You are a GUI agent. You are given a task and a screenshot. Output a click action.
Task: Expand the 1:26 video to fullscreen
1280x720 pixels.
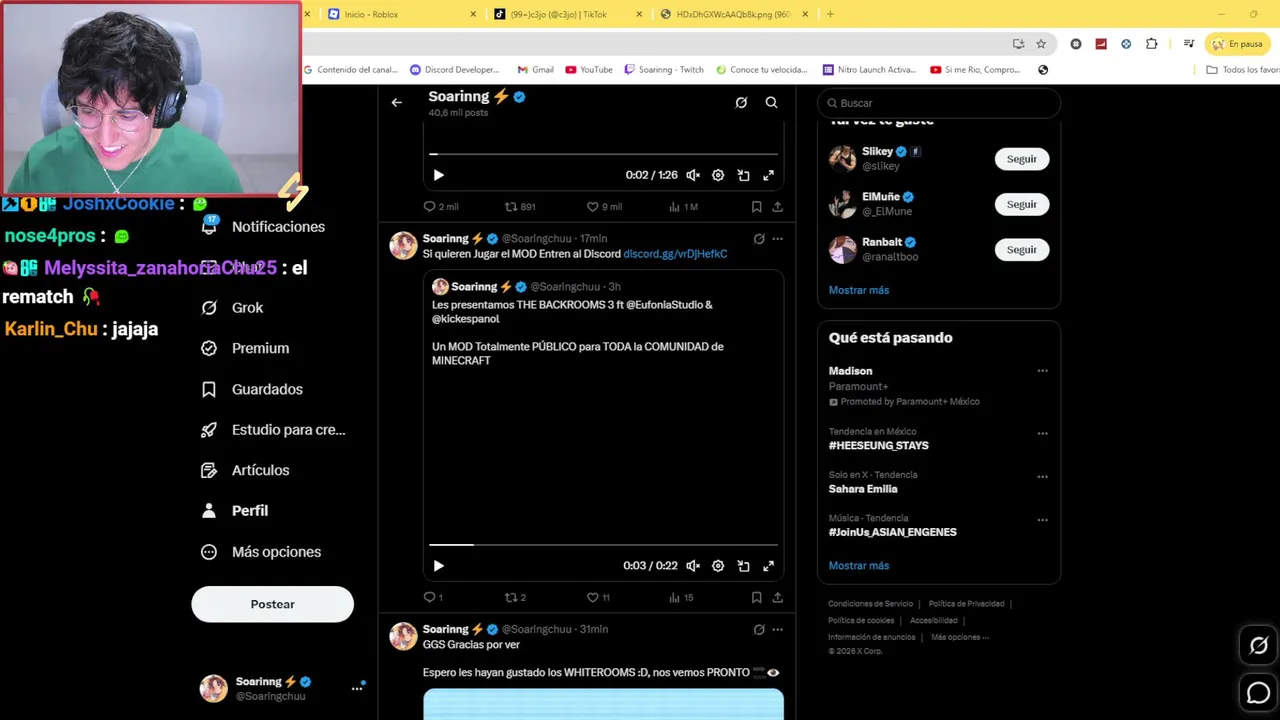point(768,175)
